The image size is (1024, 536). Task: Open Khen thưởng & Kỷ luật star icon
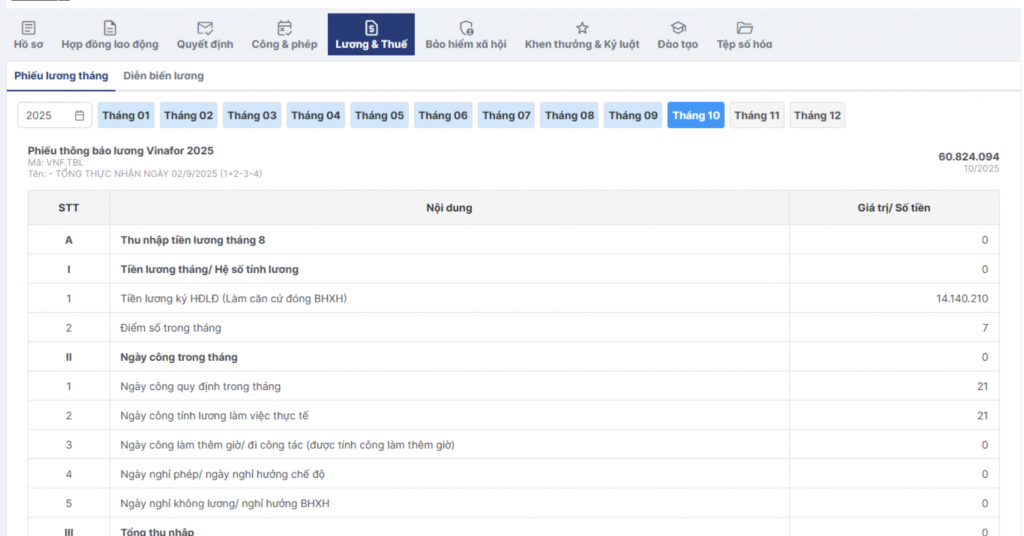(582, 28)
